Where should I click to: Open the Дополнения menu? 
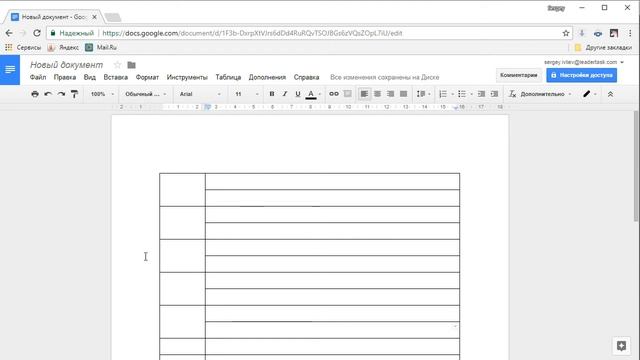[x=267, y=77]
